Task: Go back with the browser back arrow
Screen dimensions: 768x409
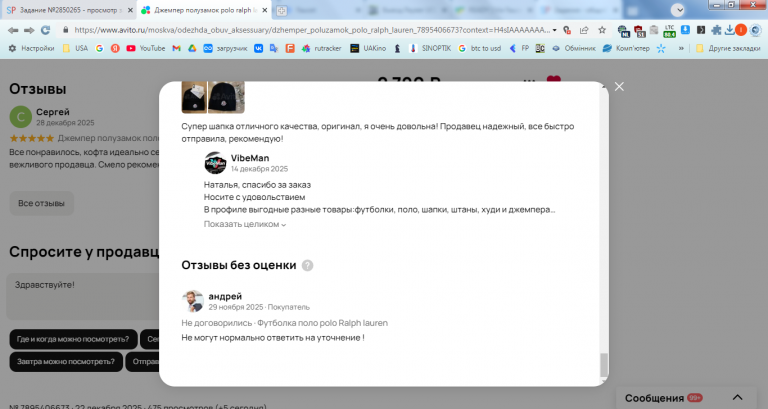Action: [13, 30]
